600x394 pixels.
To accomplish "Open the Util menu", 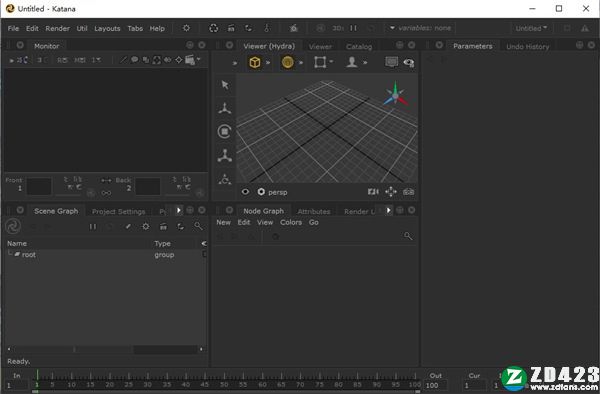I will pos(82,28).
